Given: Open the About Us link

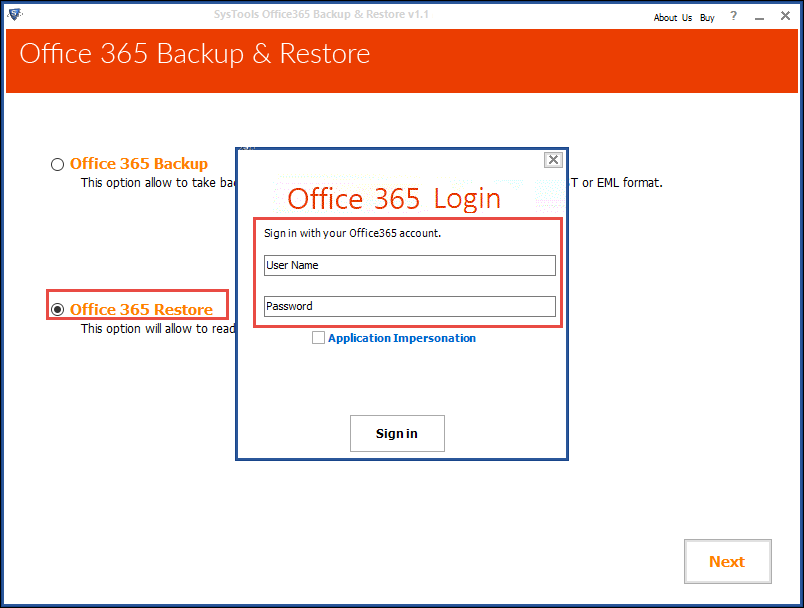Looking at the screenshot, I should [673, 17].
